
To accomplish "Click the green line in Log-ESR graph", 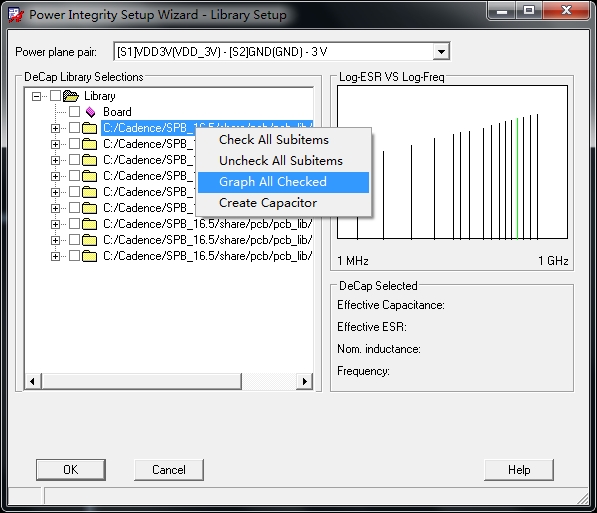I will click(x=517, y=179).
